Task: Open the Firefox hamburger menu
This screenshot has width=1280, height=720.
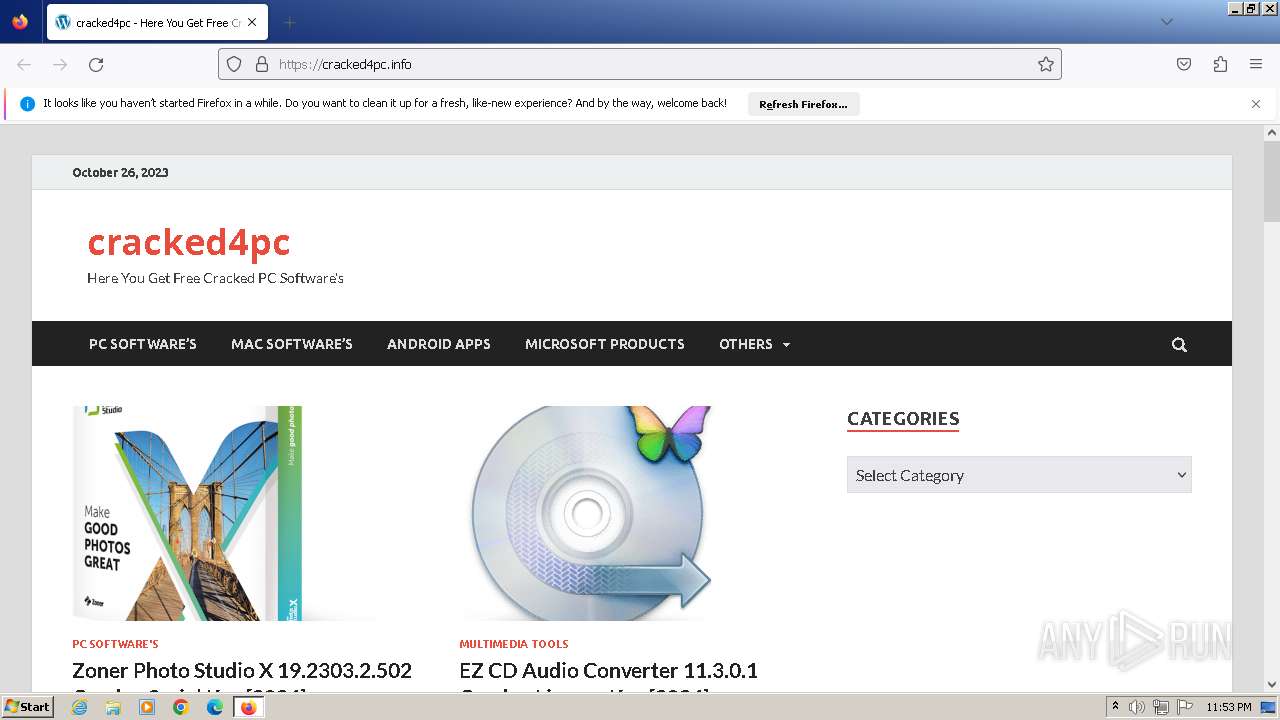Action: pyautogui.click(x=1256, y=64)
